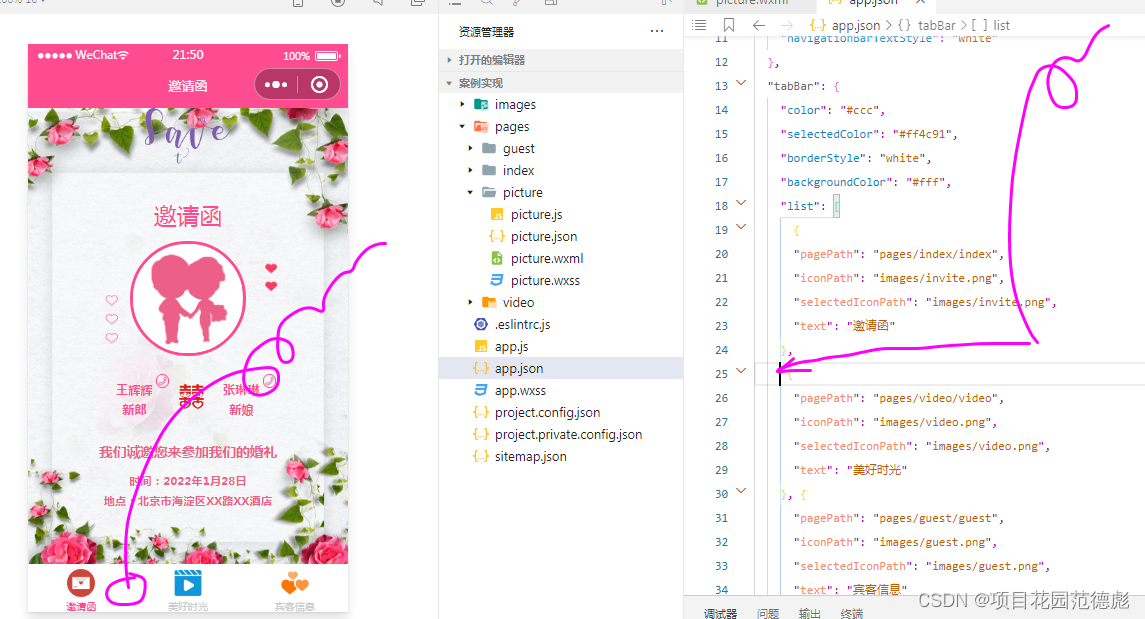The width and height of the screenshot is (1145, 619).
Task: Collapse the picture folder arrow
Action: tap(470, 193)
